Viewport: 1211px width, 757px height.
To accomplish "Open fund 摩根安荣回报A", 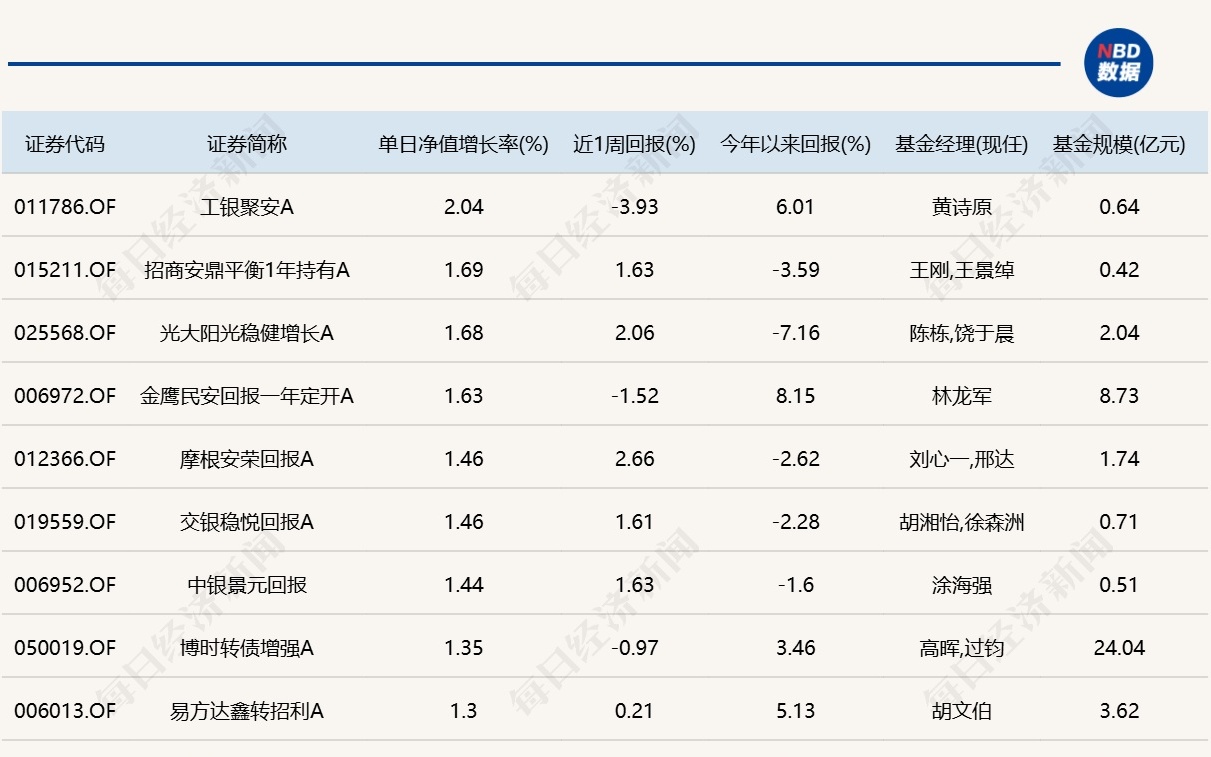I will [x=247, y=459].
